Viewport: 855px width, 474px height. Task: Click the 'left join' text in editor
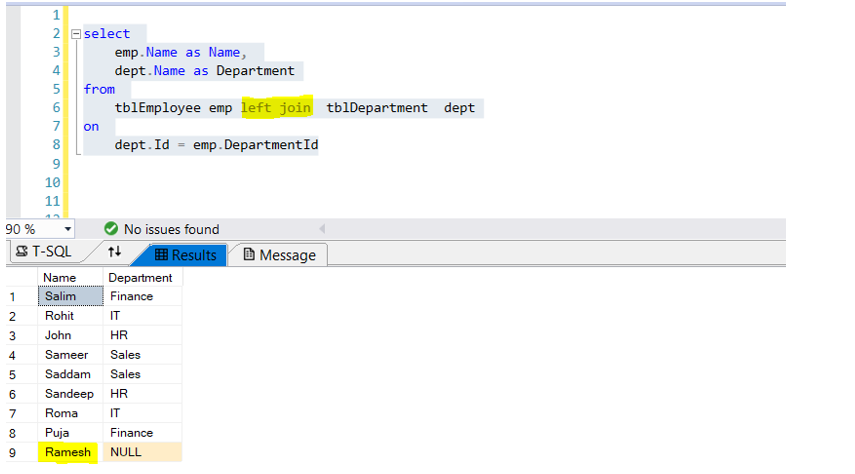[x=276, y=107]
